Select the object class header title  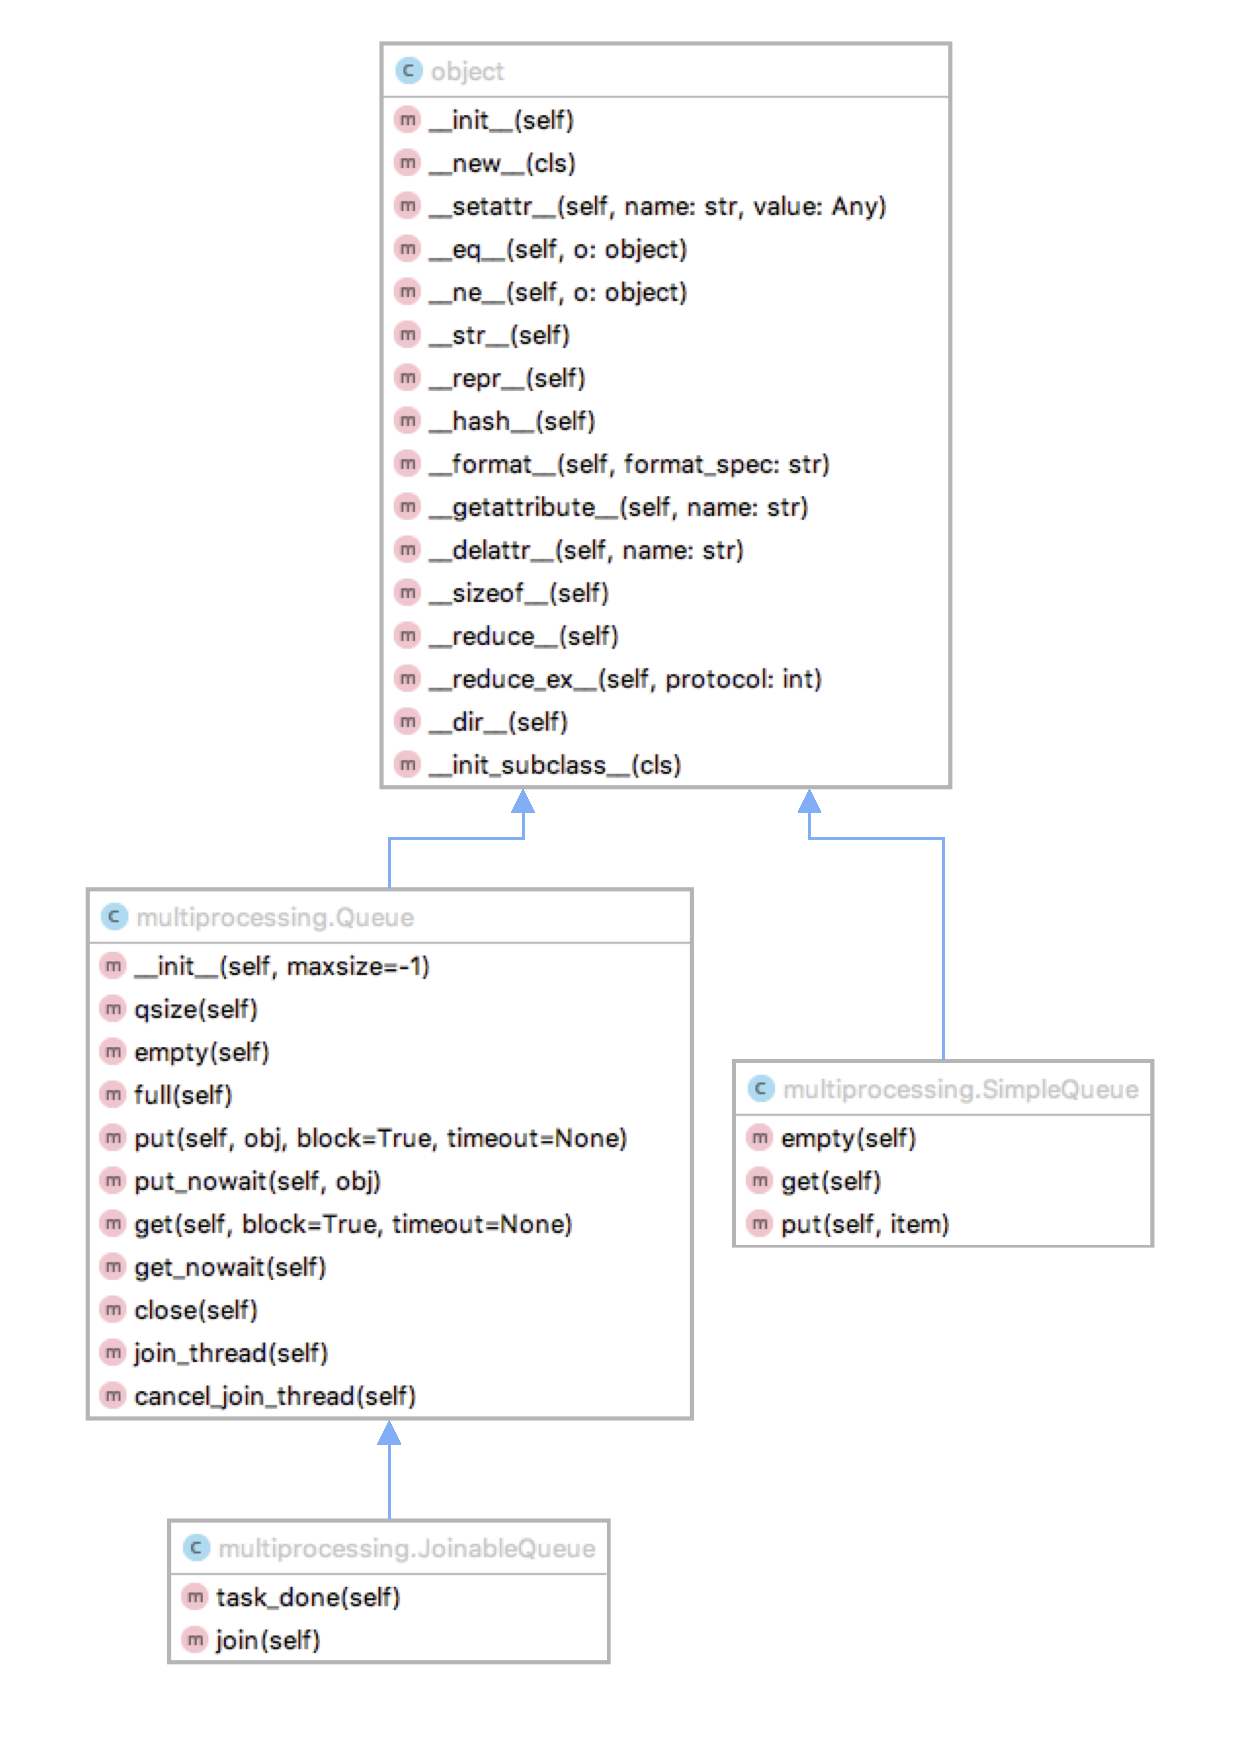click(467, 71)
